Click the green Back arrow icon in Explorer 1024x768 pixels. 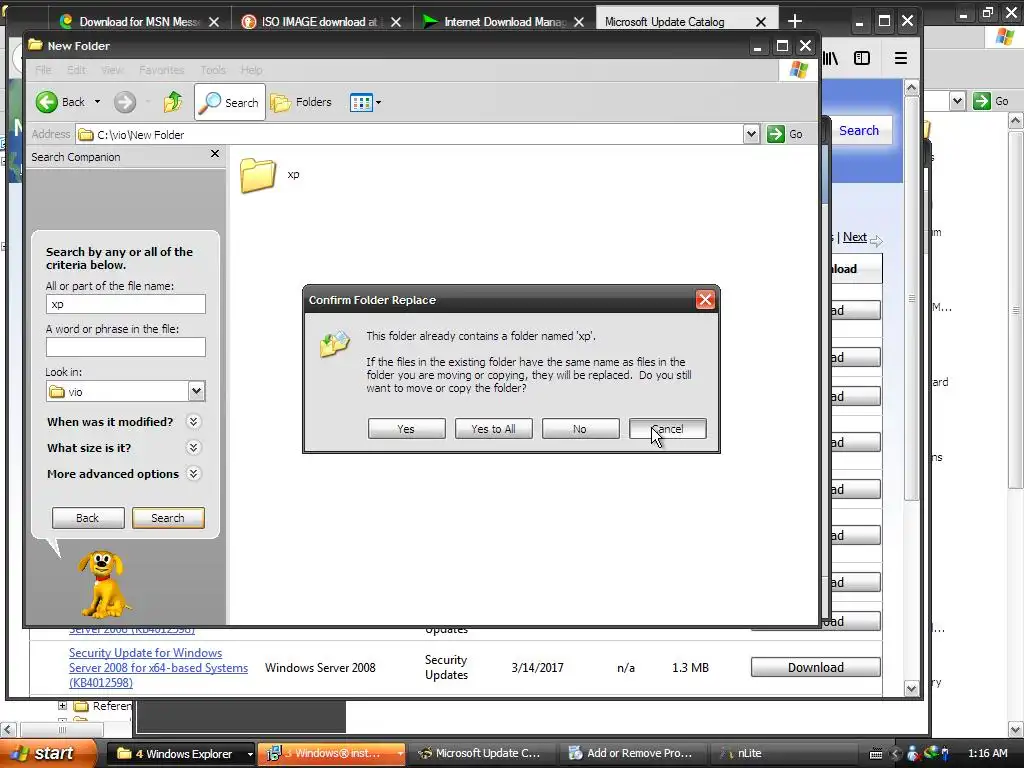tap(46, 102)
